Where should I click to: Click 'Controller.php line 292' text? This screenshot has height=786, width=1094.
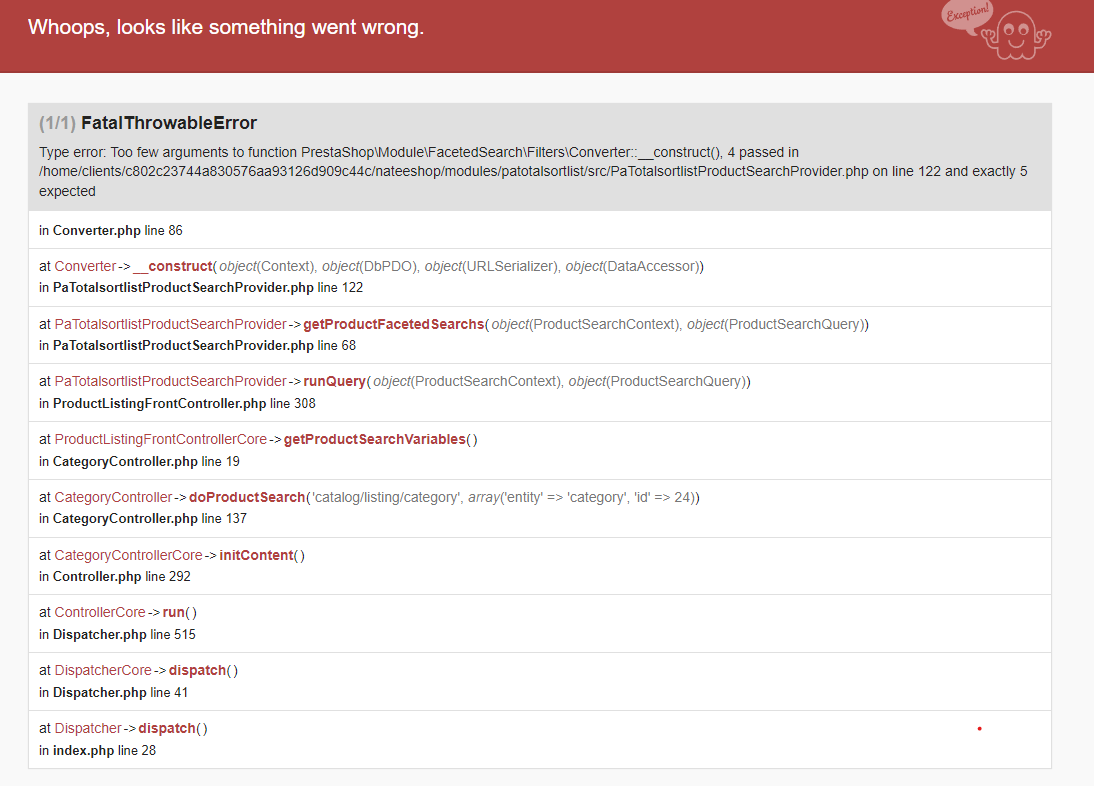(121, 576)
